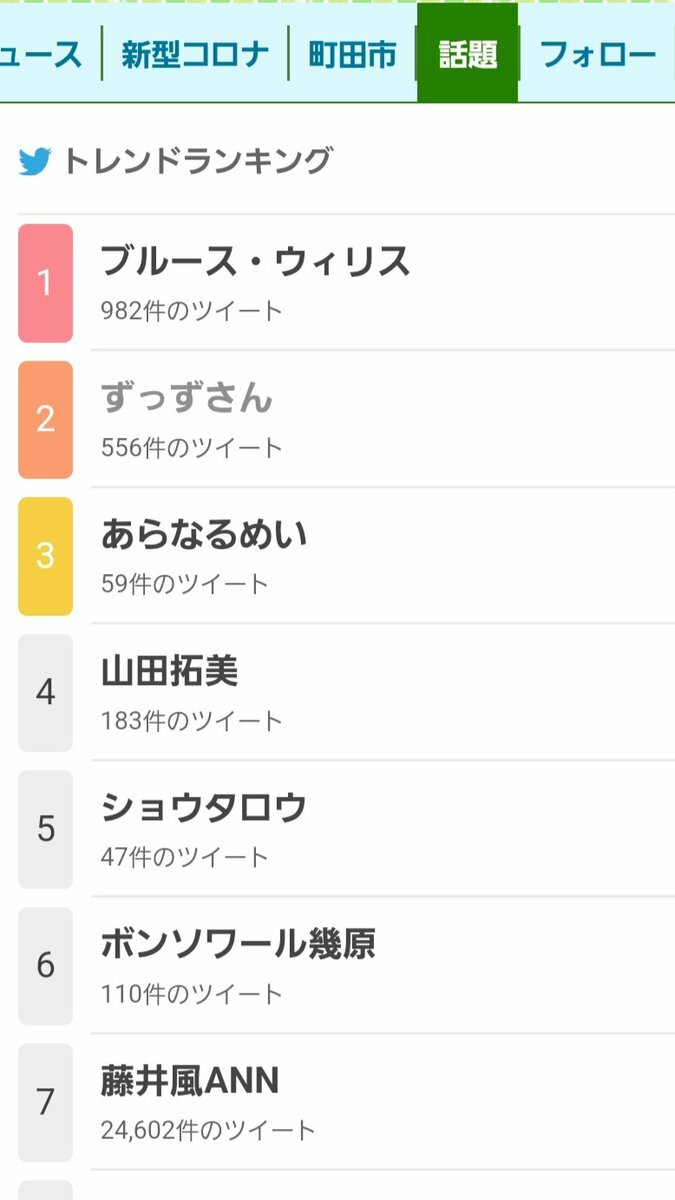Tap the gray rank 7 badge
Viewport: 675px width, 1200px height.
point(45,1102)
